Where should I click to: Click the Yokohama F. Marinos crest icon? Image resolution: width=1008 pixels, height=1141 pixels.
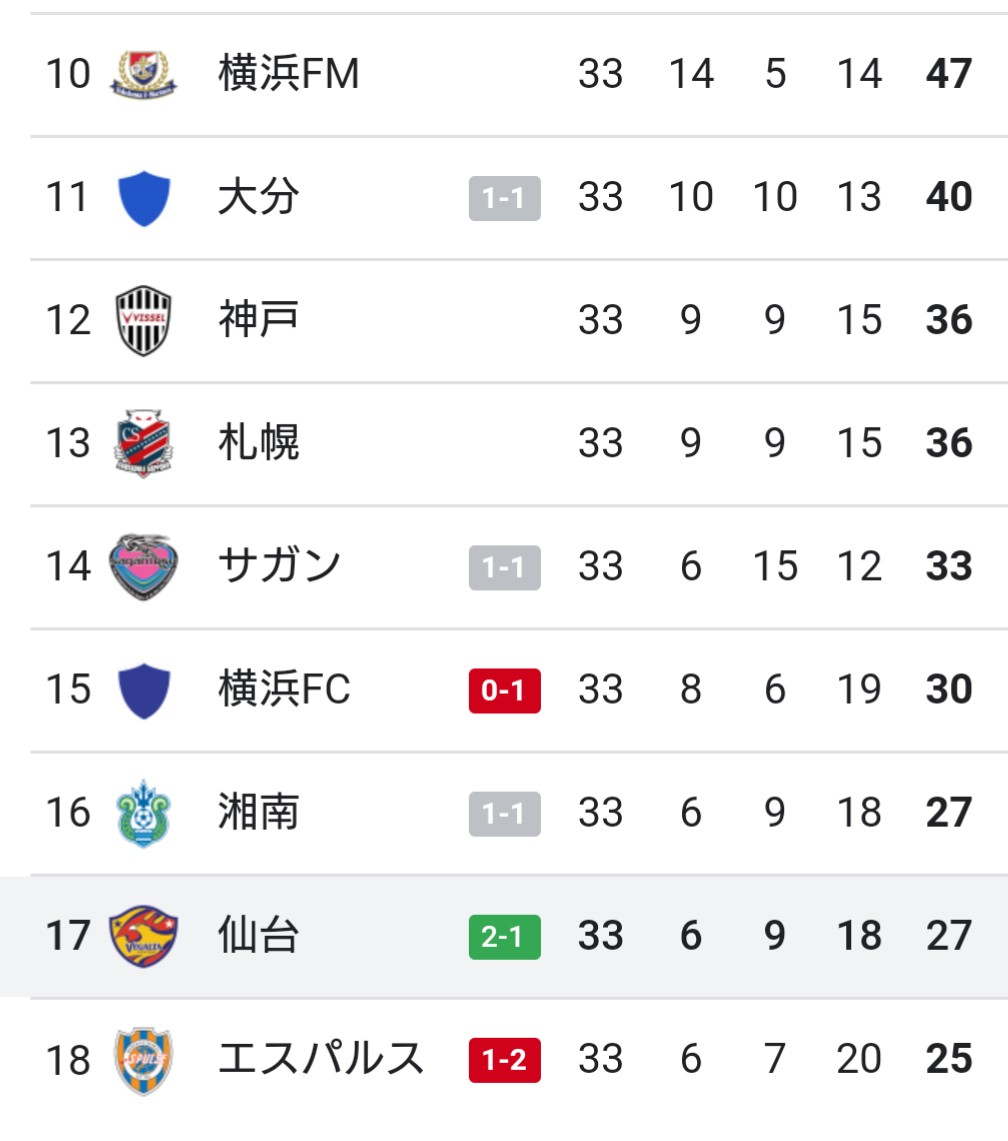click(144, 74)
